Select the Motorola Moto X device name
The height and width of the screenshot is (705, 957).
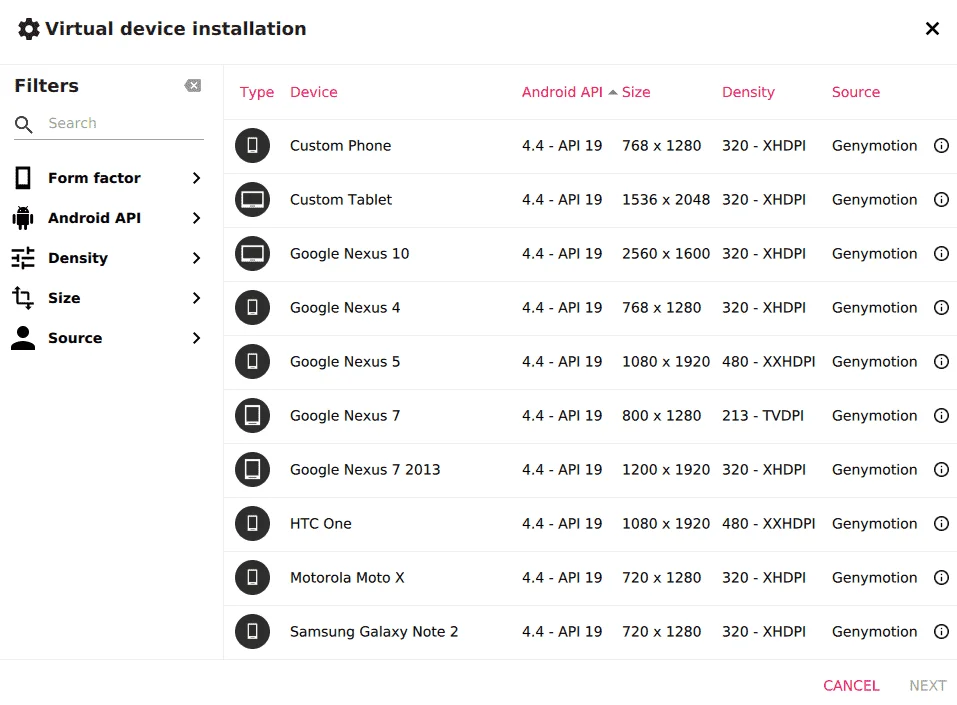click(x=347, y=578)
